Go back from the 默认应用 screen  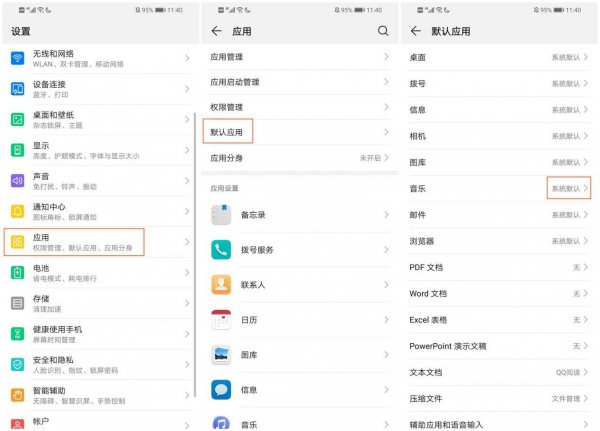416,31
